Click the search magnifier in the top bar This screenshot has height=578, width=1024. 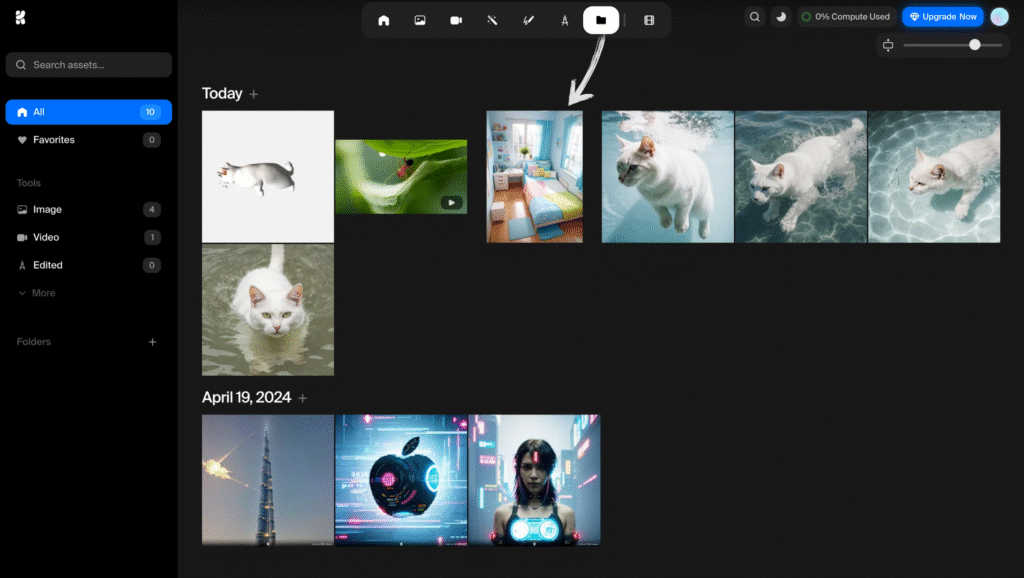point(754,16)
